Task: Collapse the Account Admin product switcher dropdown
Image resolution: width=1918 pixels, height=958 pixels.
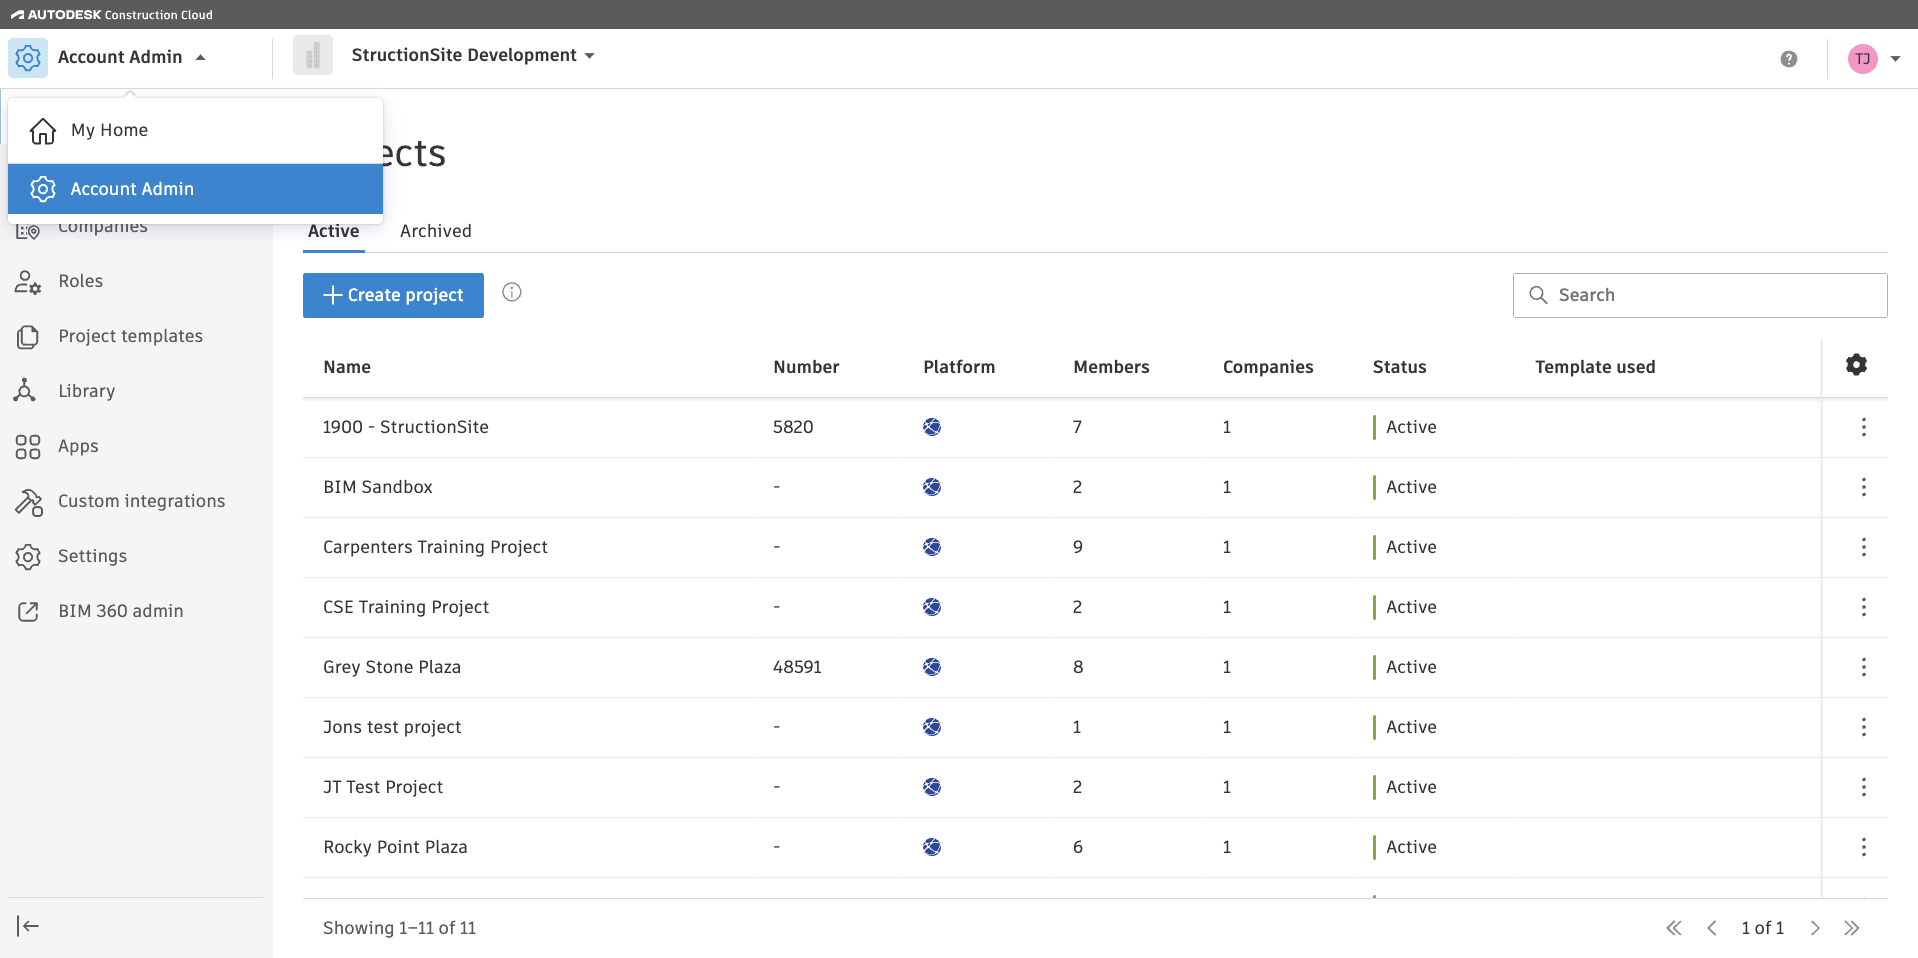Action: pyautogui.click(x=201, y=58)
